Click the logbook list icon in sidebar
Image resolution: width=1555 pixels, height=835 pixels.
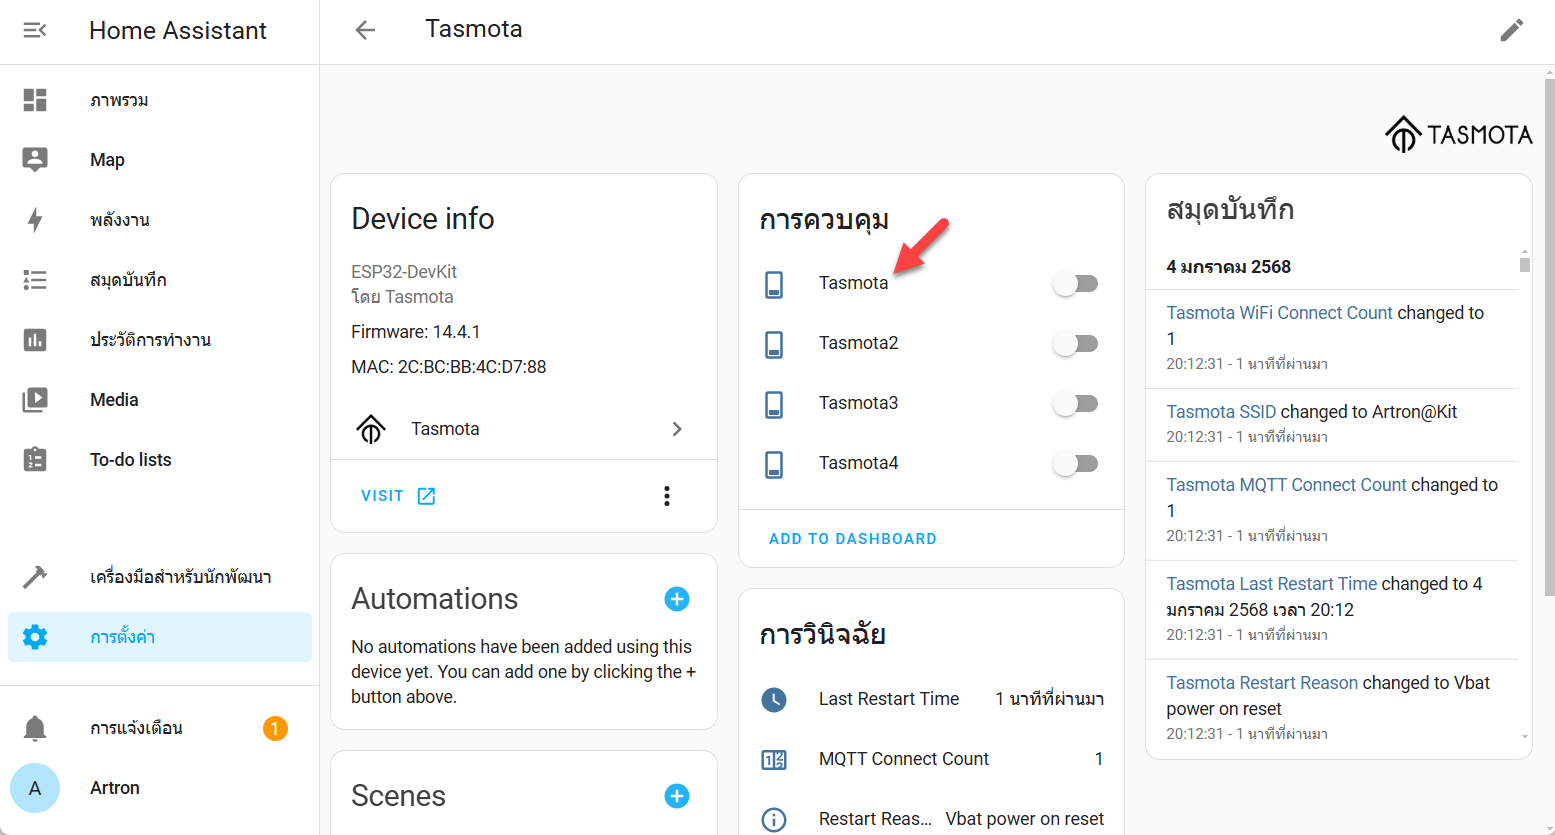[35, 280]
